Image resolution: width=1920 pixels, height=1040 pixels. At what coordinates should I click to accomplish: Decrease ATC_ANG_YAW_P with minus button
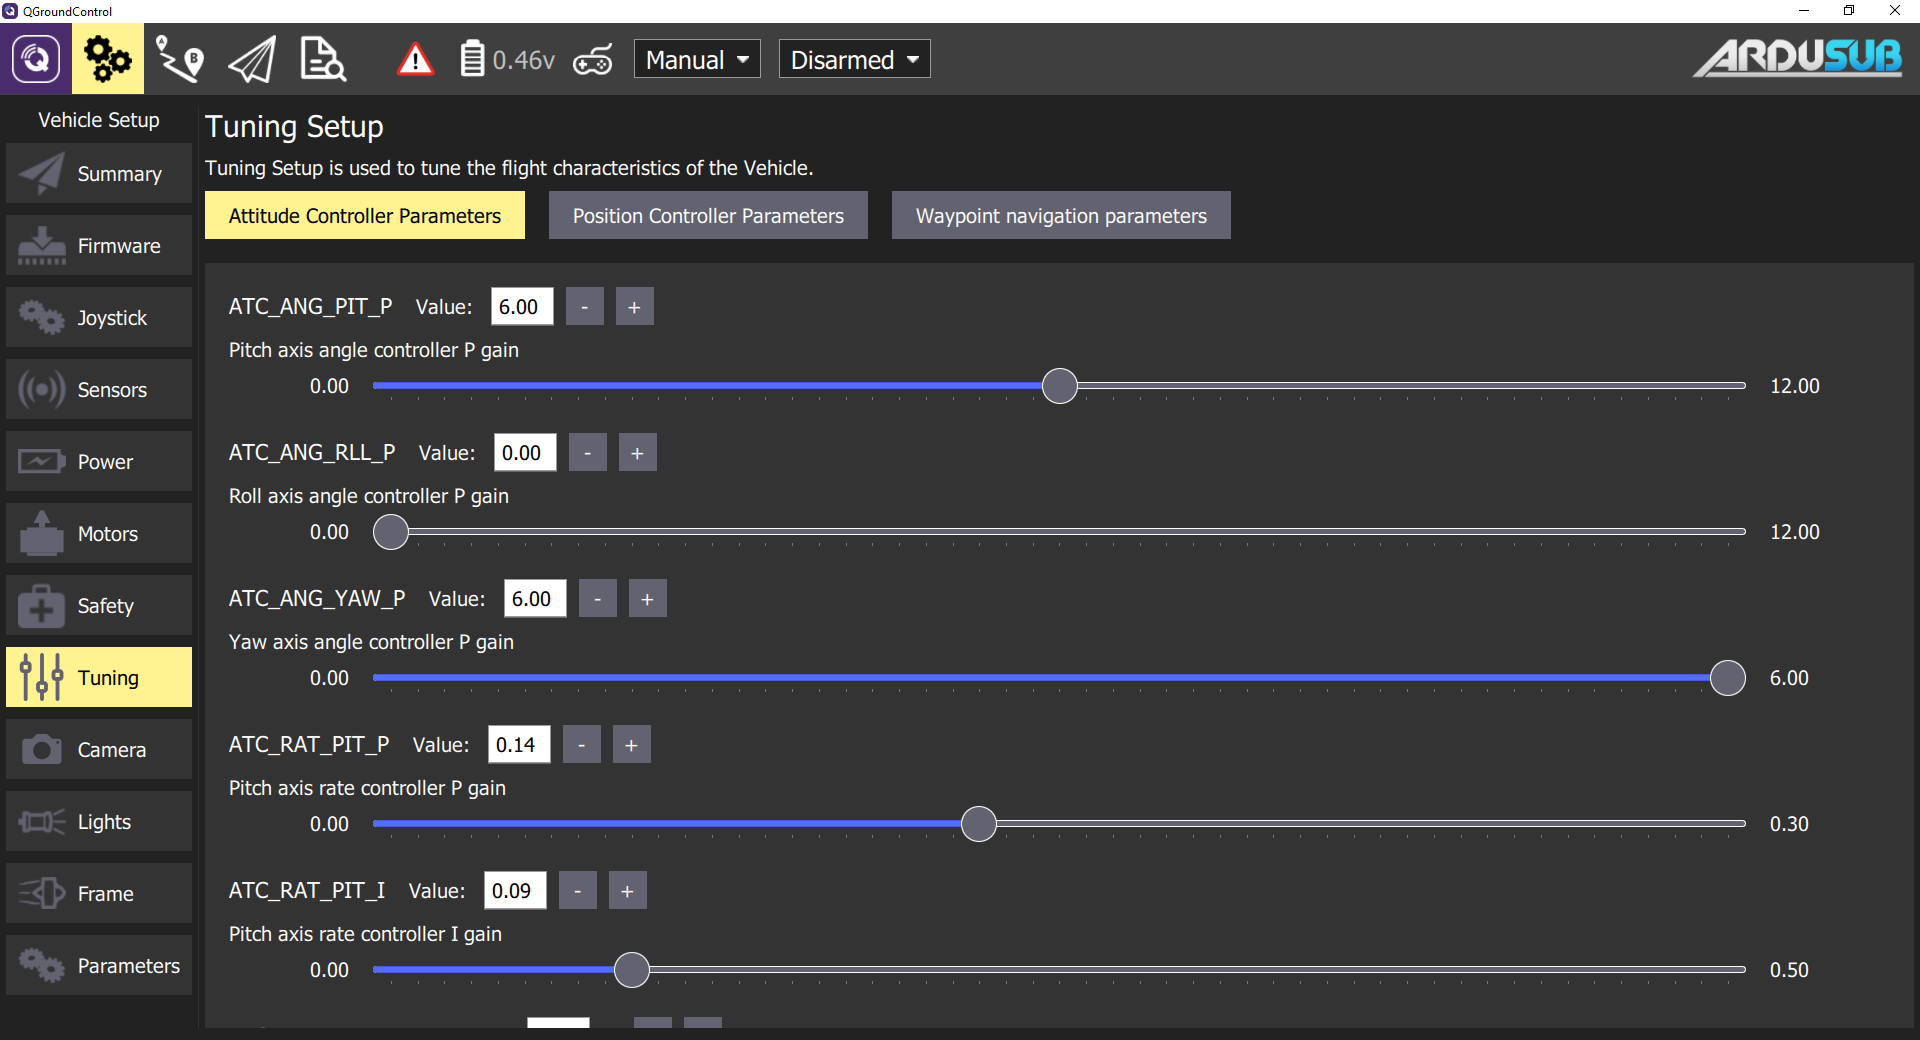point(598,599)
